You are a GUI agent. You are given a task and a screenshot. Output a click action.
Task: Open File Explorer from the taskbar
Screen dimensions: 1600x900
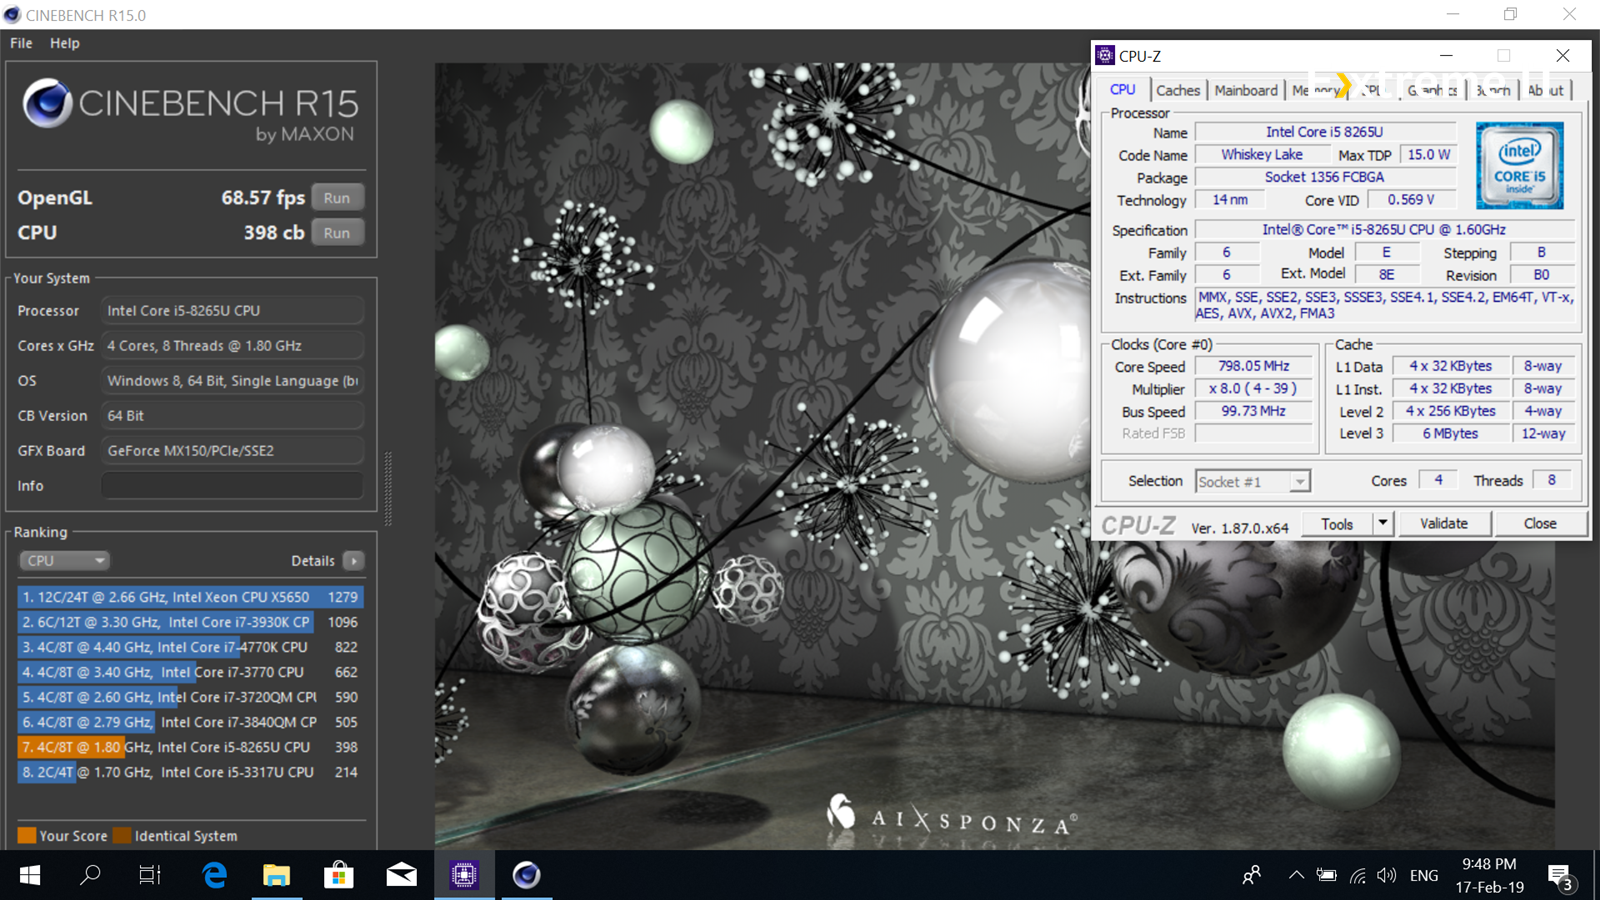pos(276,876)
